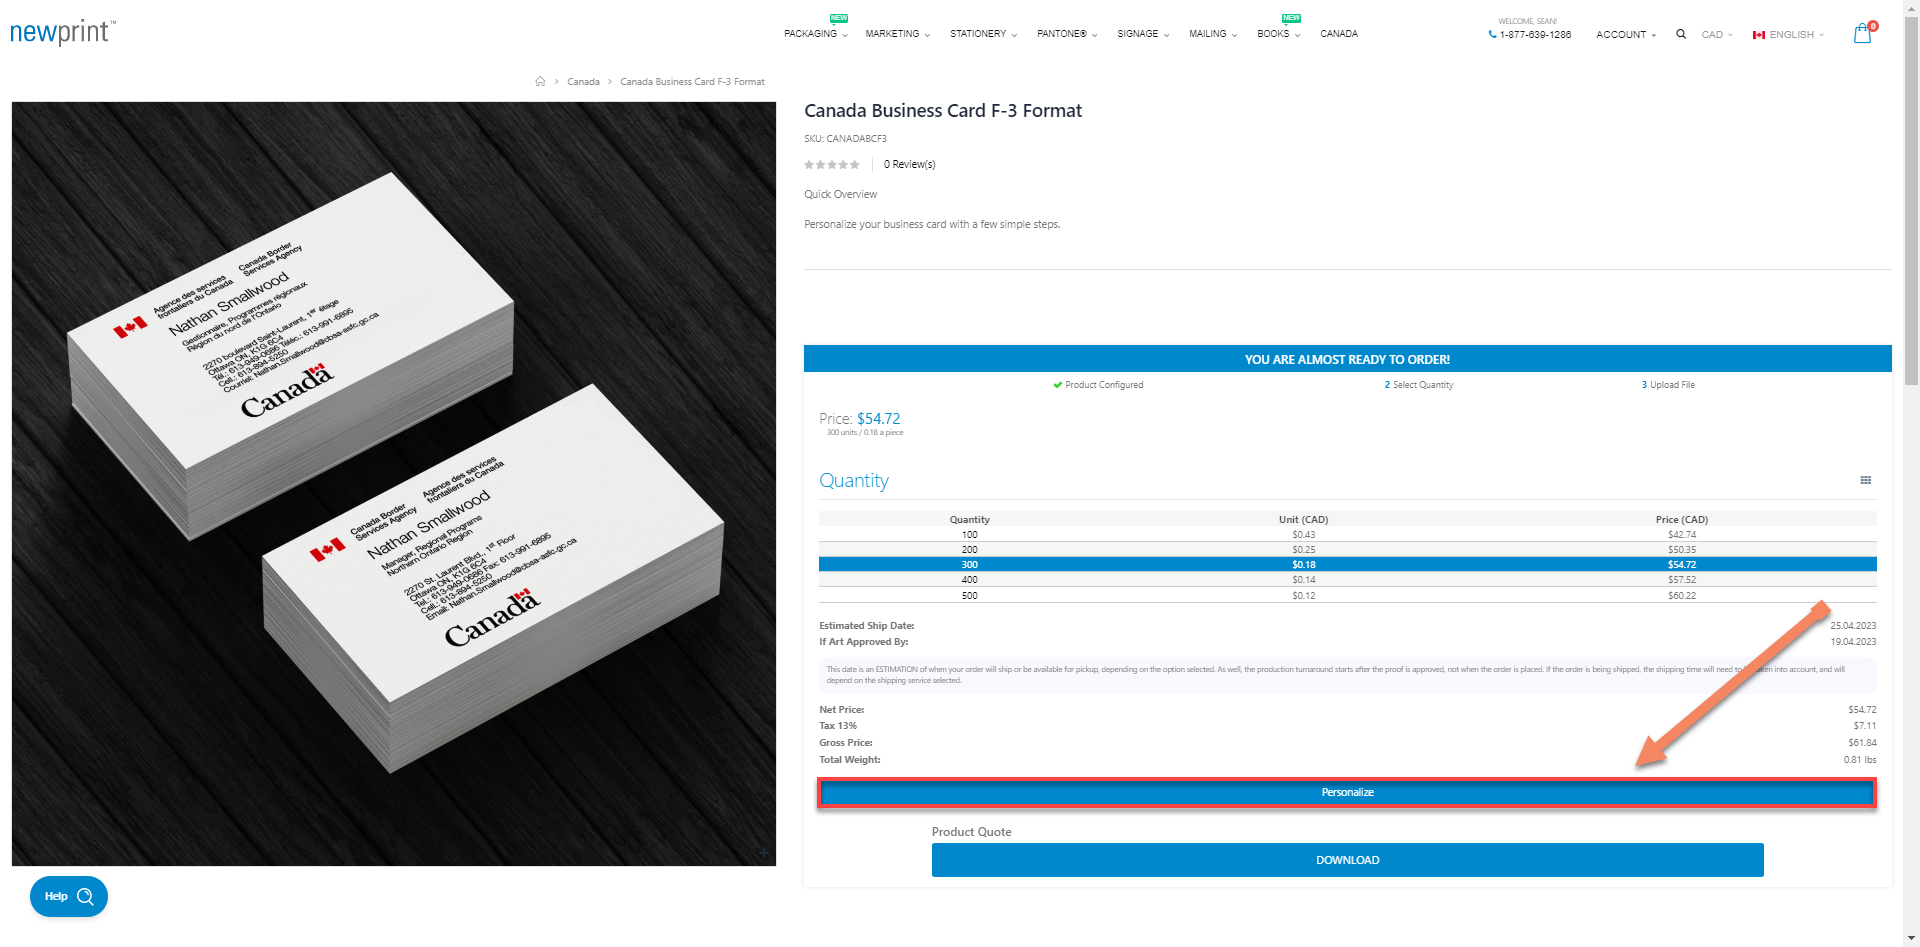Expand the Books menu

(1278, 34)
